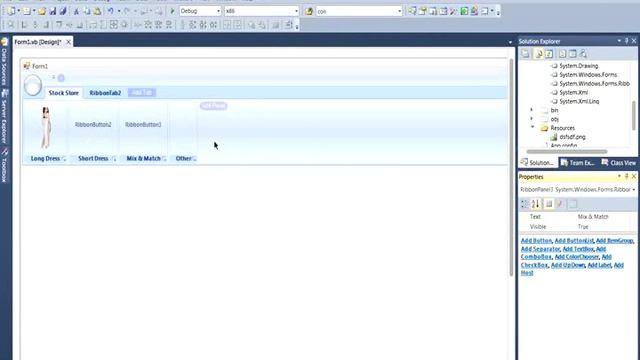Expand the bin folder in Solution Explorer
Image resolution: width=640 pixels, height=360 pixels.
coord(531,110)
